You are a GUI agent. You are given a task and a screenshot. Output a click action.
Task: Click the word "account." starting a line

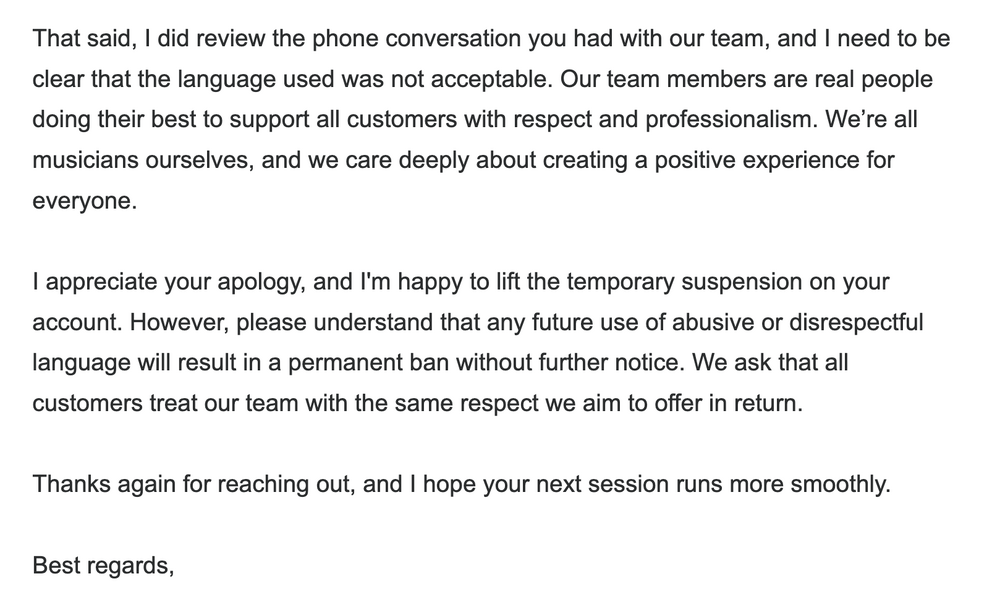point(77,322)
